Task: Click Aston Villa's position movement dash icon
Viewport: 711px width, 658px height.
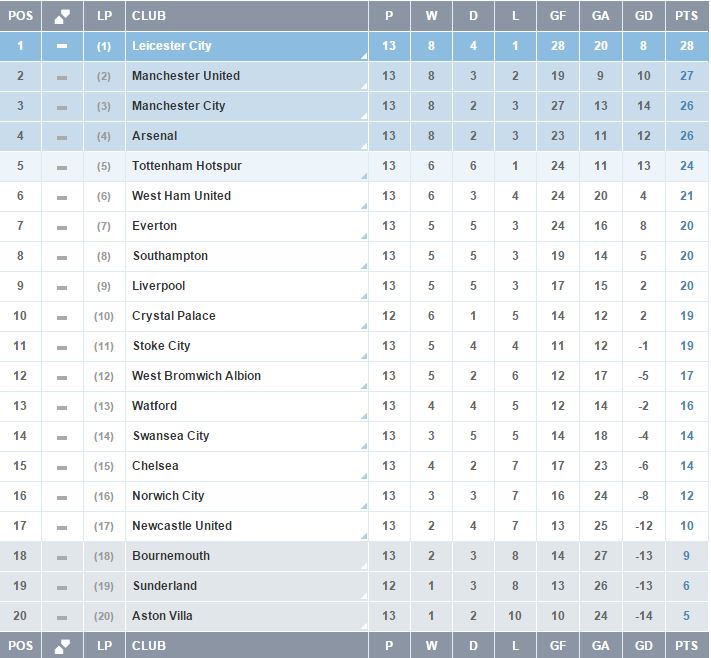Action: pos(62,617)
